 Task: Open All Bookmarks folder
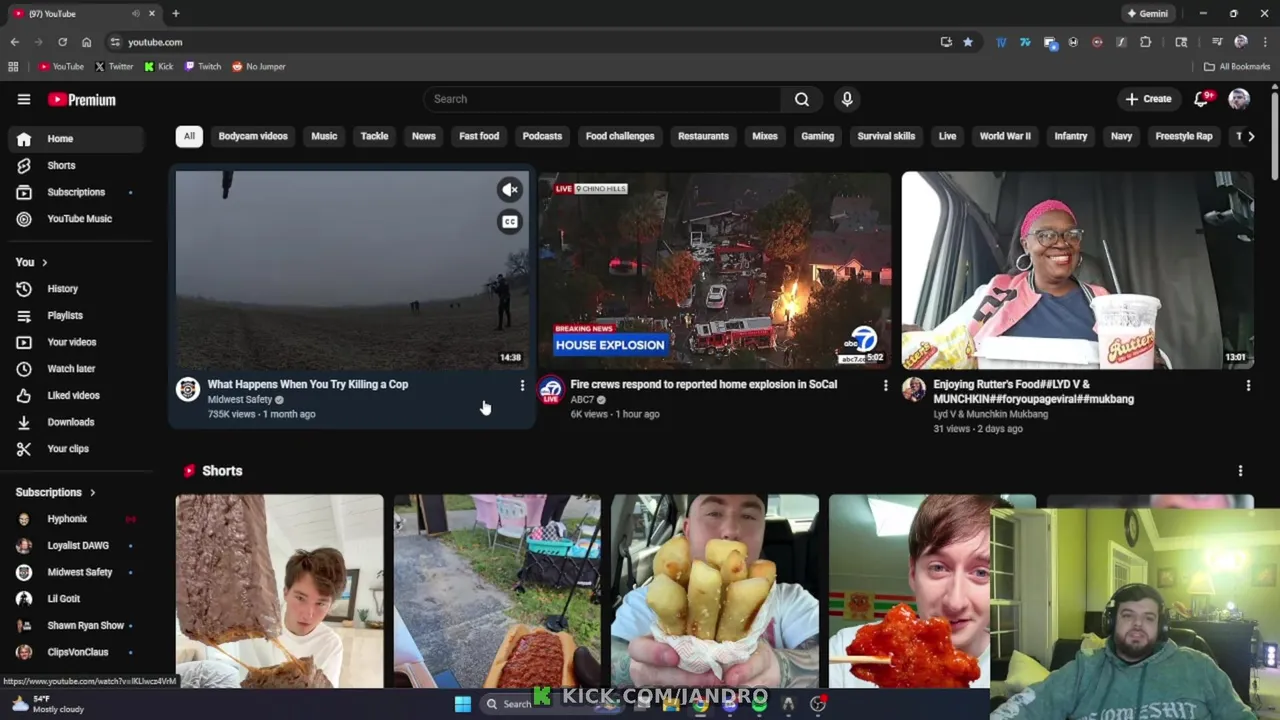tap(1237, 67)
